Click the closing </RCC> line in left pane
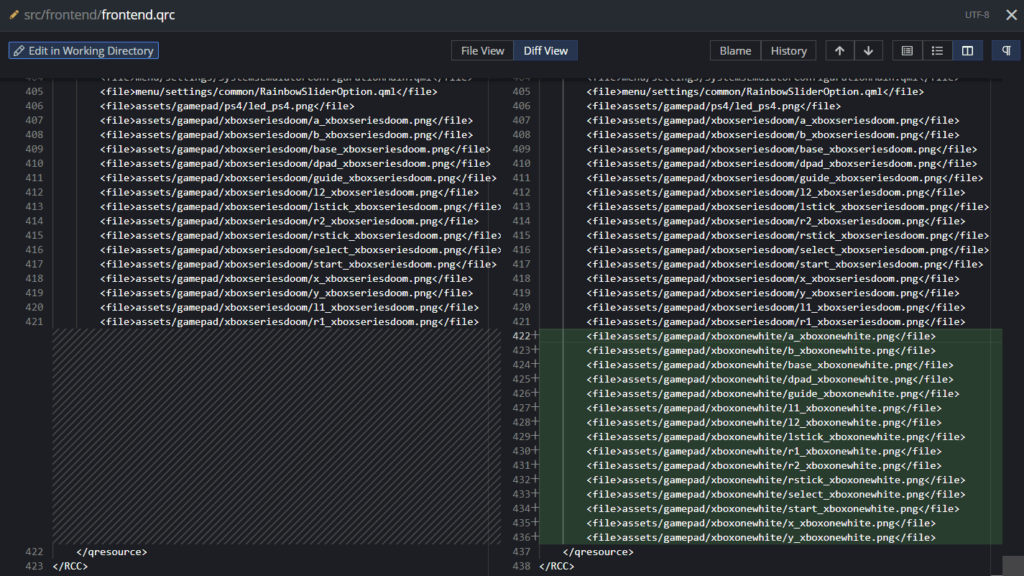Viewport: 1024px width, 576px height. [71, 566]
